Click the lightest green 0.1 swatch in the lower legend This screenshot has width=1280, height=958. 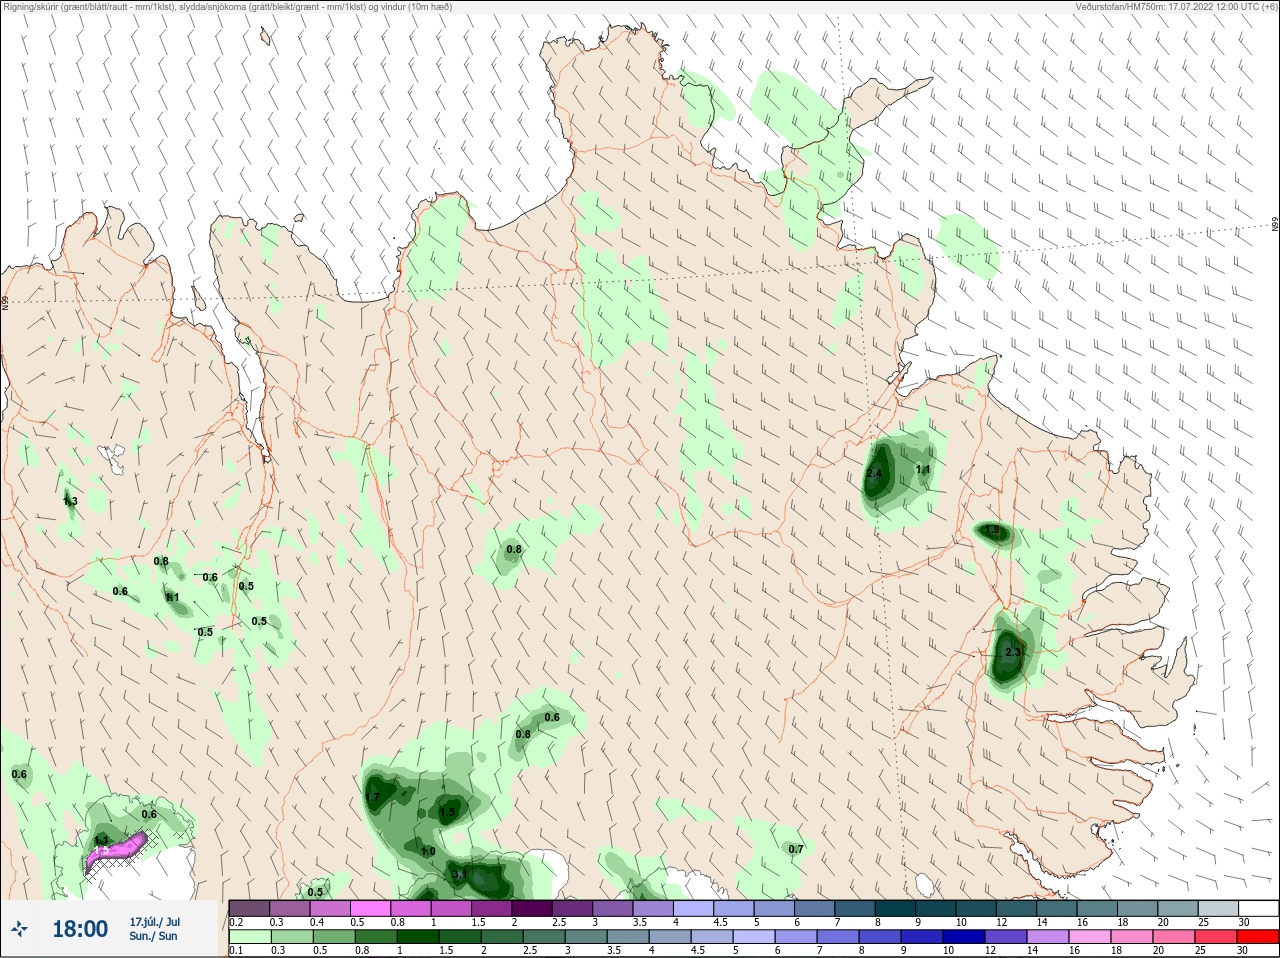(x=249, y=937)
